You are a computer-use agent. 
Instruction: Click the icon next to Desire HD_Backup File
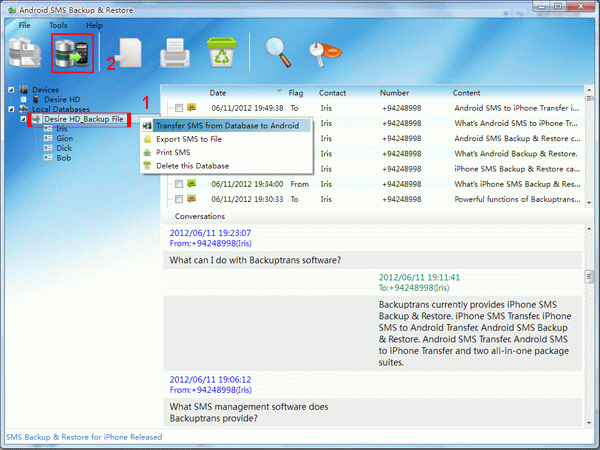click(36, 119)
